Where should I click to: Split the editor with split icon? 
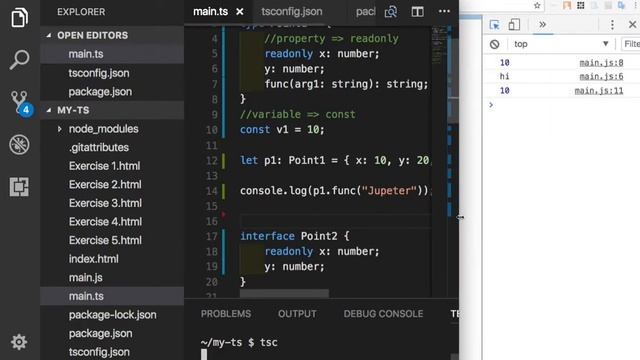(417, 12)
